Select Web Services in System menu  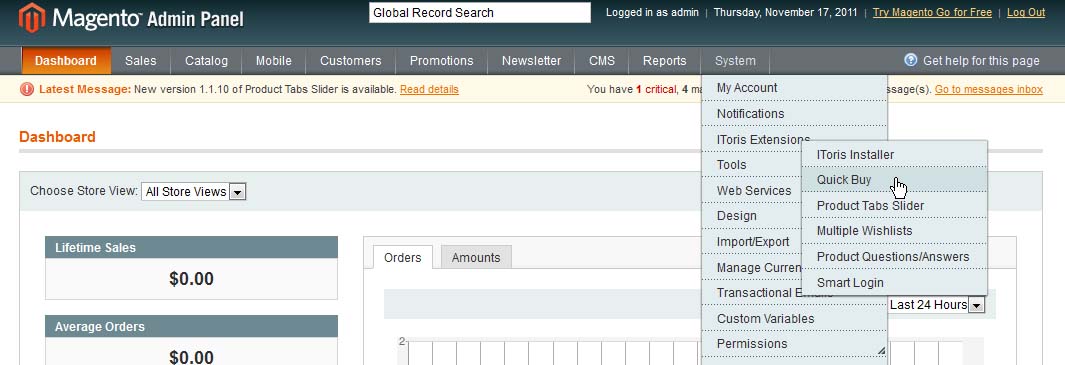[752, 190]
